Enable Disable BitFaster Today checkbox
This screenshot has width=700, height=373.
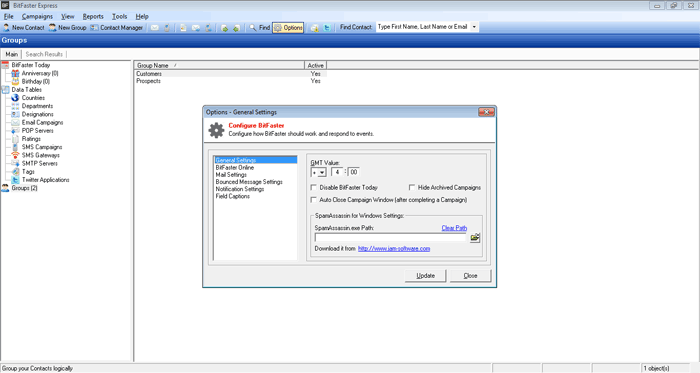tap(314, 187)
